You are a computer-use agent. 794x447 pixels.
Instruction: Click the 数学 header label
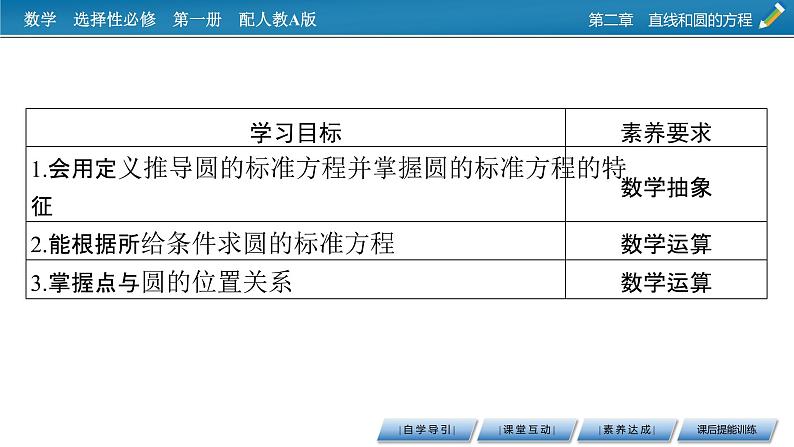[39, 19]
